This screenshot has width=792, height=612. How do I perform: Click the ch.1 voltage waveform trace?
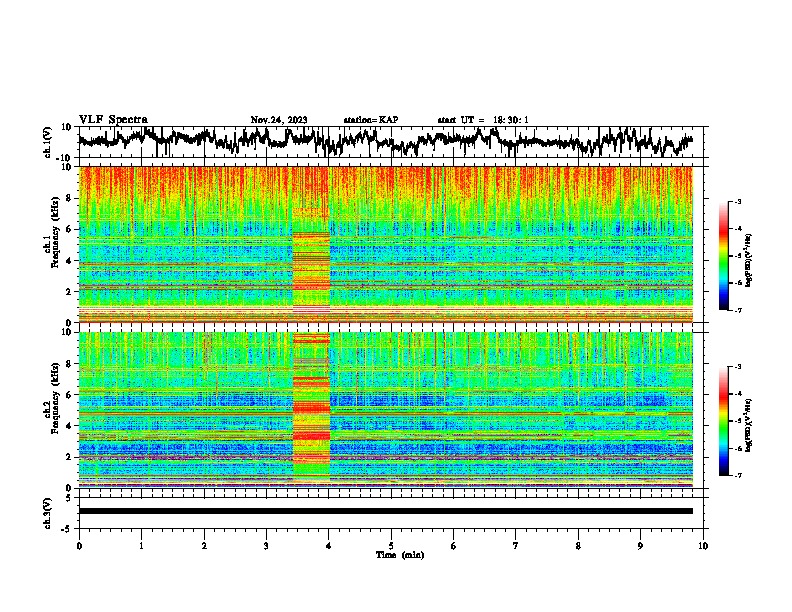click(x=385, y=141)
